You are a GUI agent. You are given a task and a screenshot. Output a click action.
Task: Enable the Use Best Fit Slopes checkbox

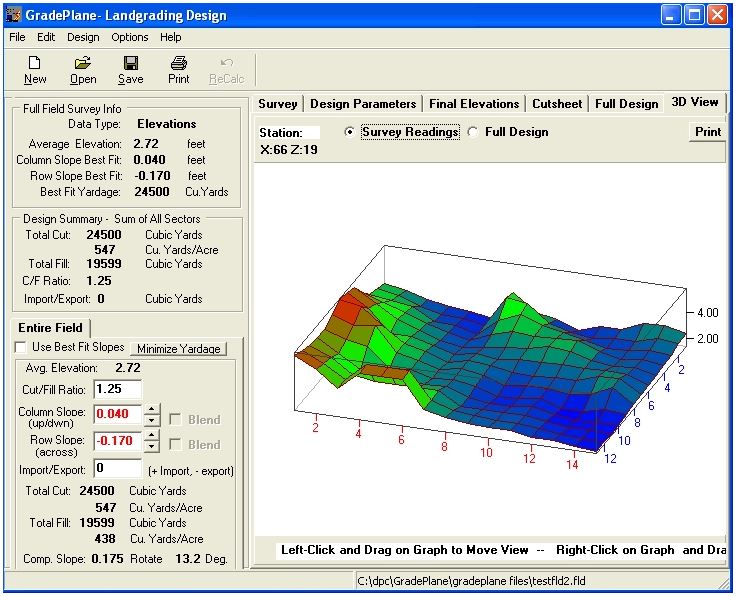click(22, 347)
